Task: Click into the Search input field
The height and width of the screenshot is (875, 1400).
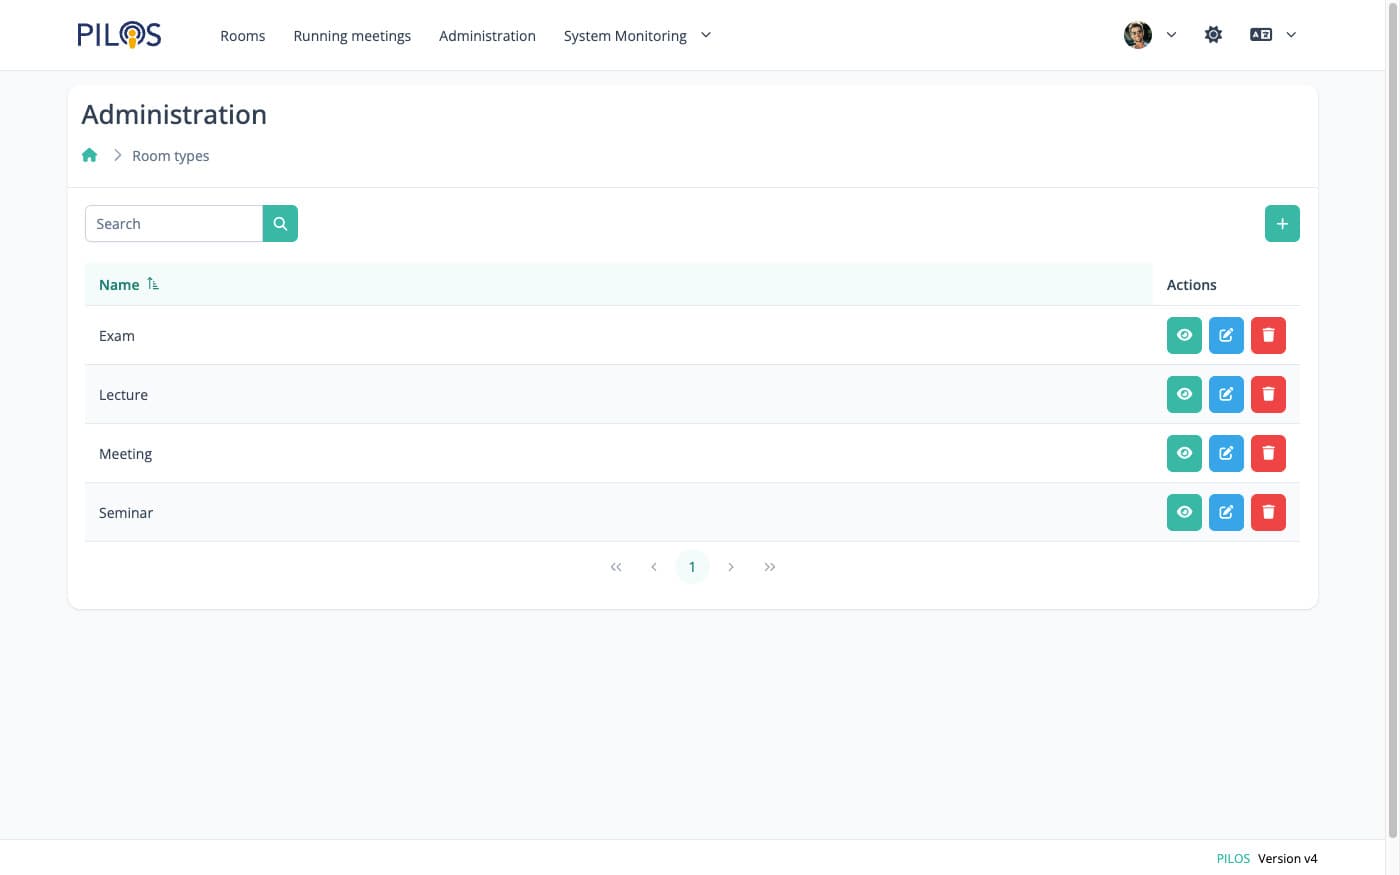Action: pyautogui.click(x=174, y=224)
